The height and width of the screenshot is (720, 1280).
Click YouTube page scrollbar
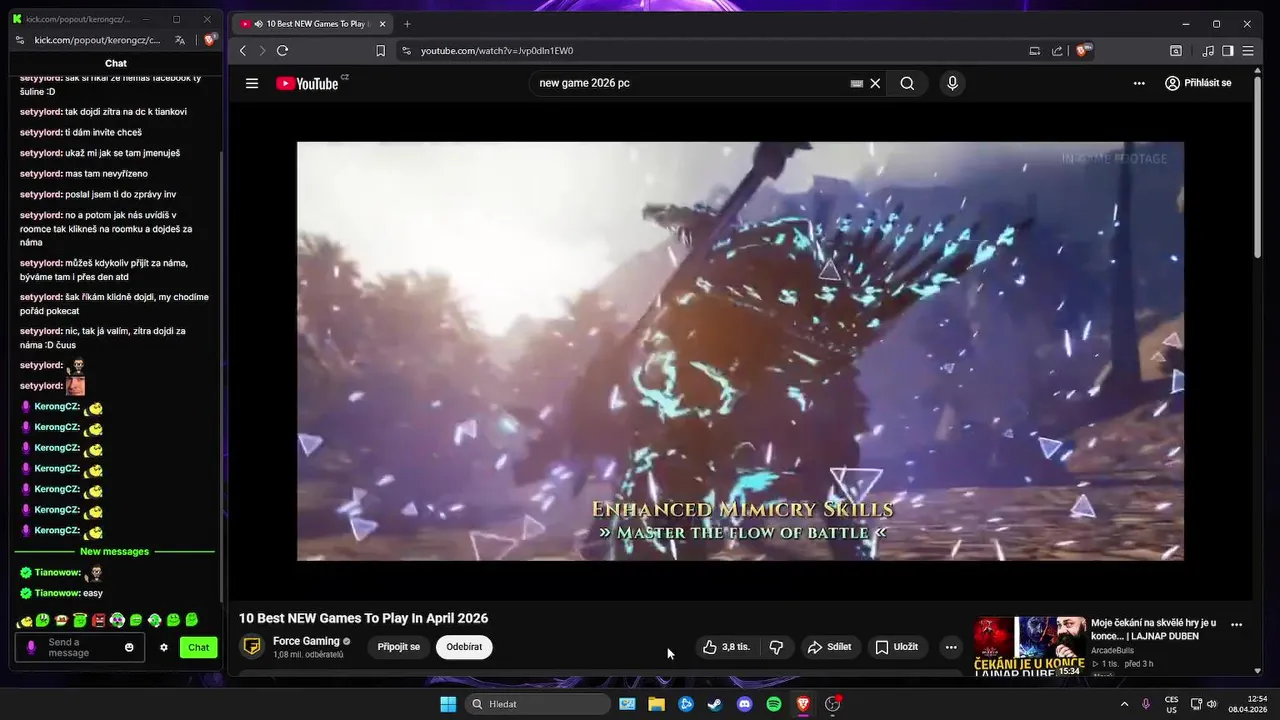tap(1257, 170)
